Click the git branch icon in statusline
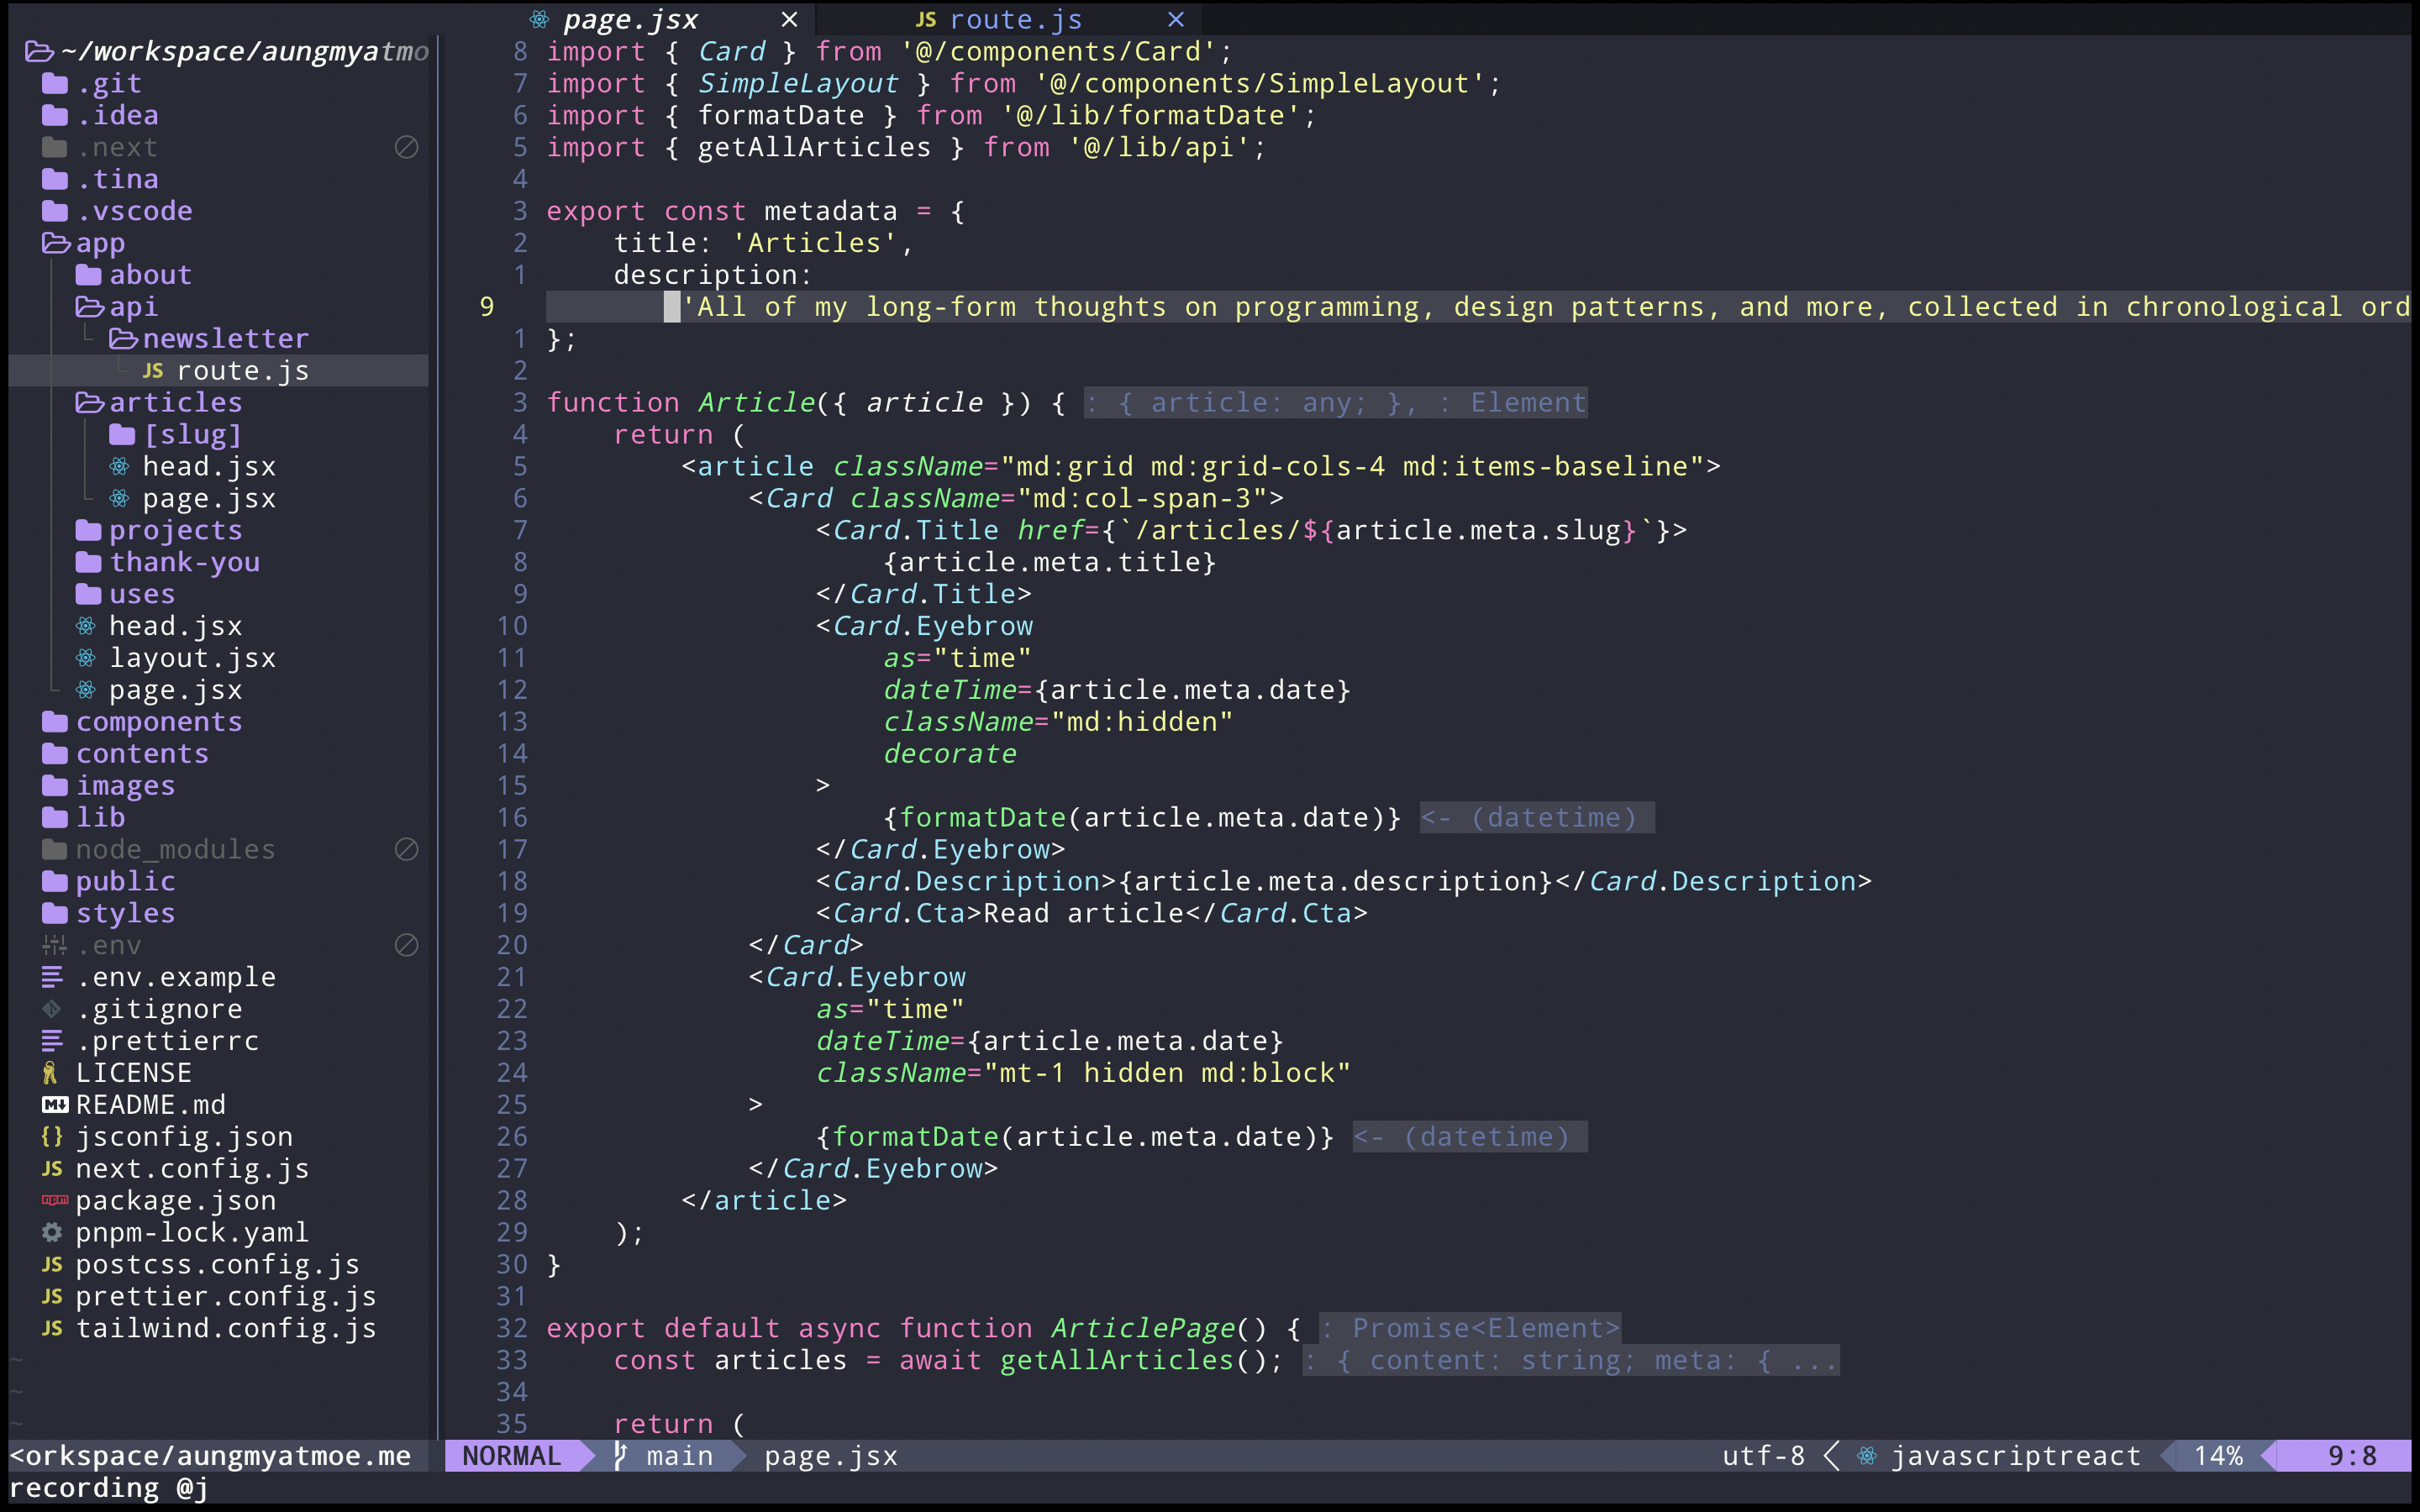The image size is (2420, 1512). [x=621, y=1455]
